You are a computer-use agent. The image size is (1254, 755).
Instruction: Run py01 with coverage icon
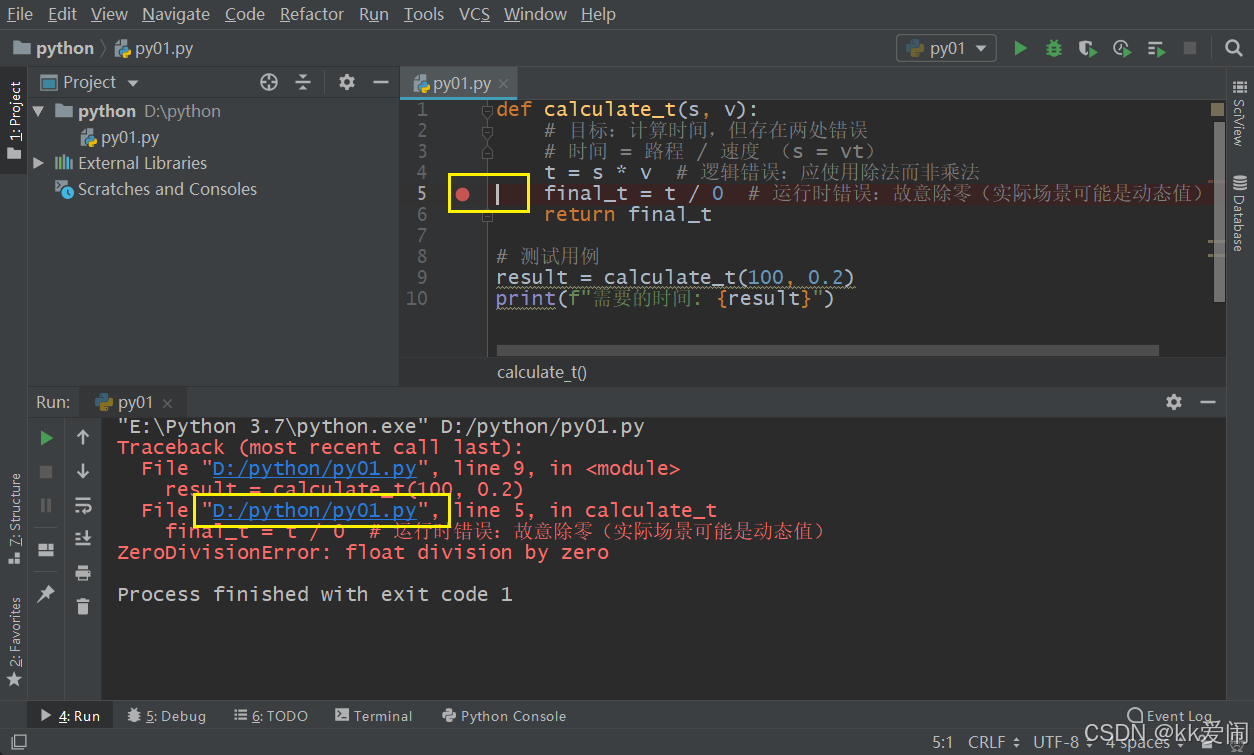click(1087, 47)
